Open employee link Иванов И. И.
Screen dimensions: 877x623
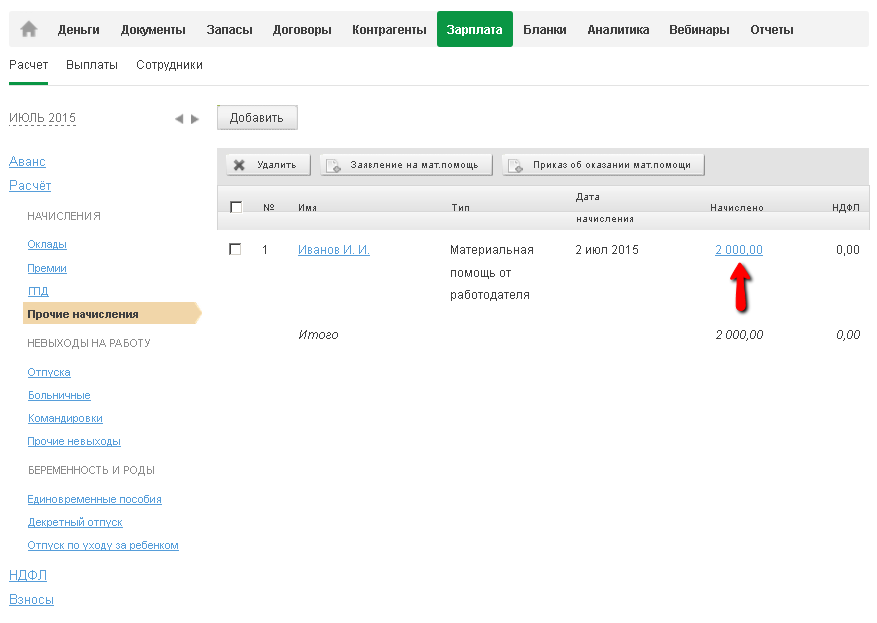coord(334,250)
